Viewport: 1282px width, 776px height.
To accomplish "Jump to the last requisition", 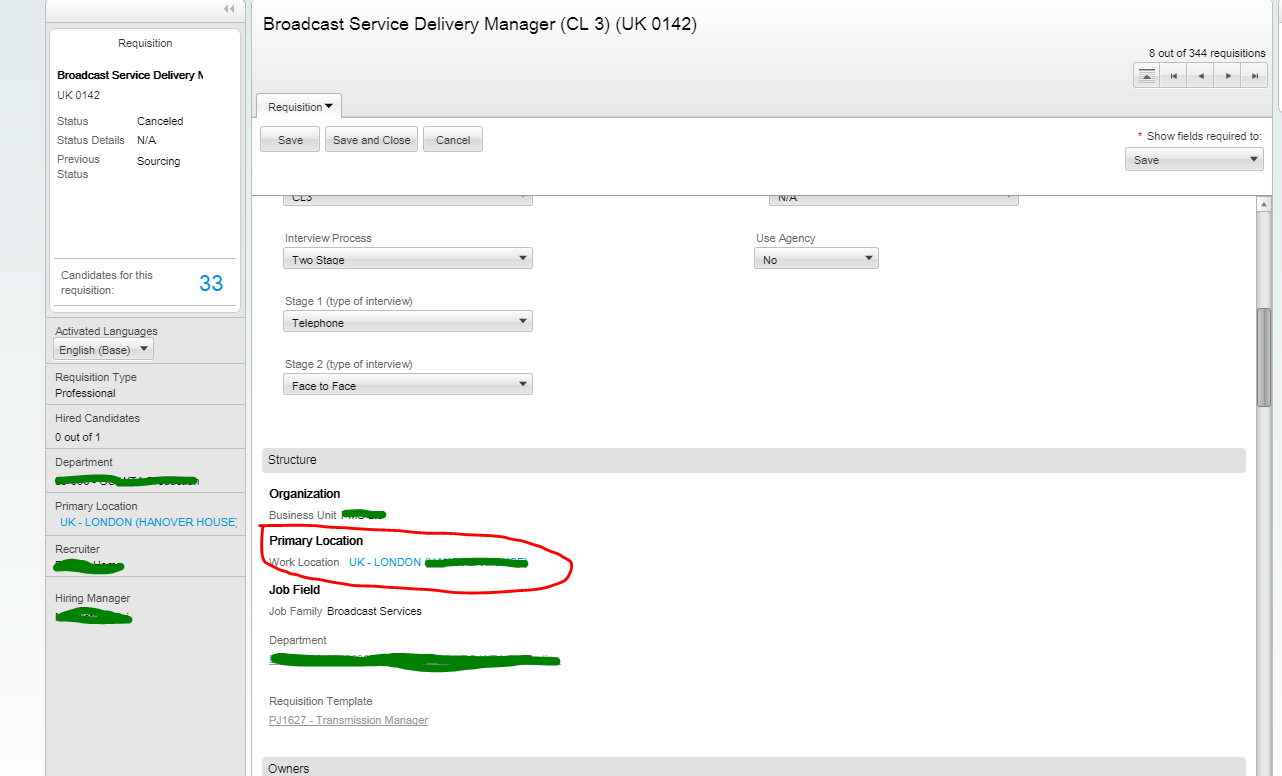I will 1253,74.
